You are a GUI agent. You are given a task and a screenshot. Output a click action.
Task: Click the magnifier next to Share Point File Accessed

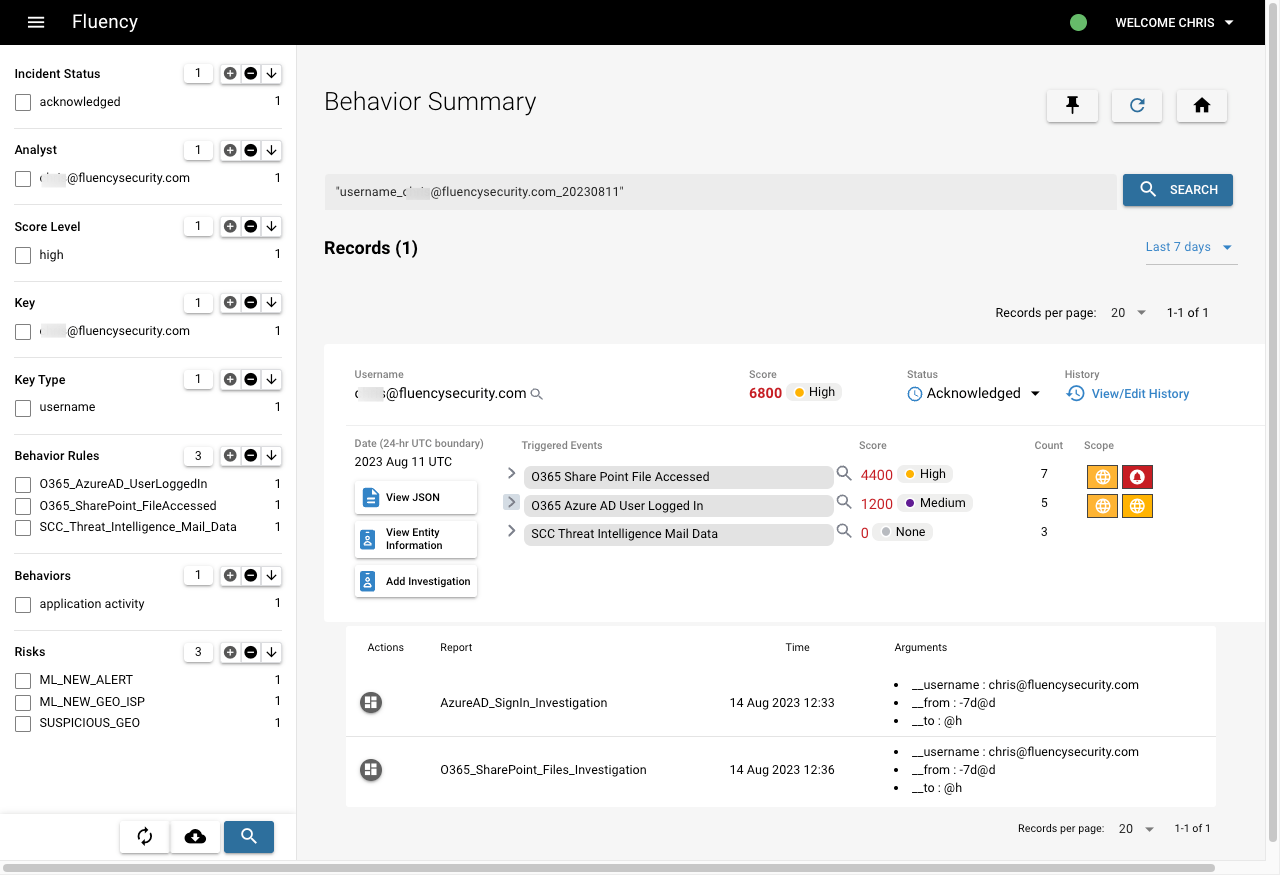[844, 473]
